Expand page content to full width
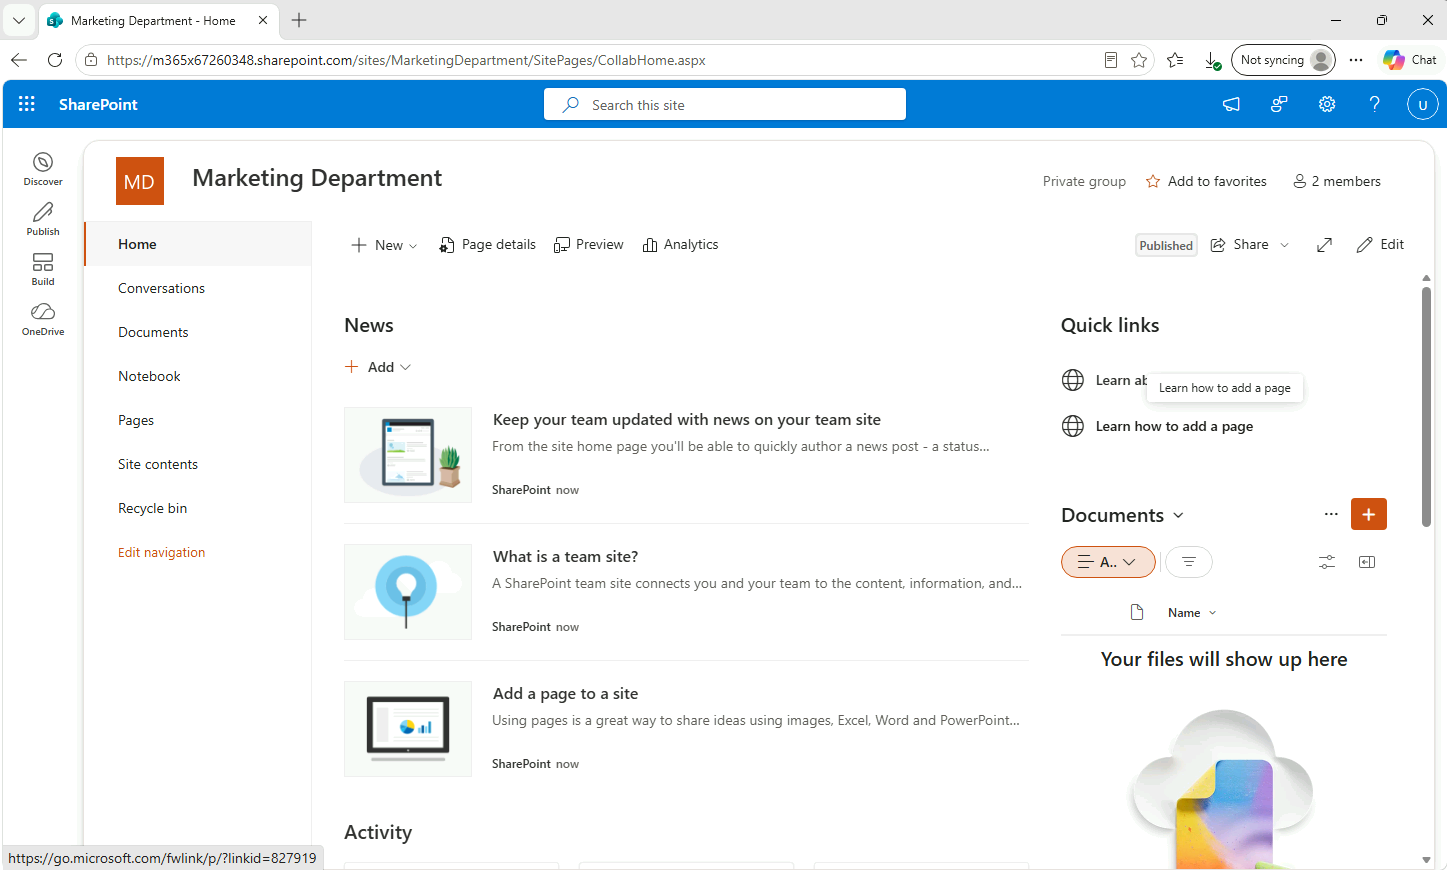This screenshot has width=1447, height=870. click(1324, 245)
